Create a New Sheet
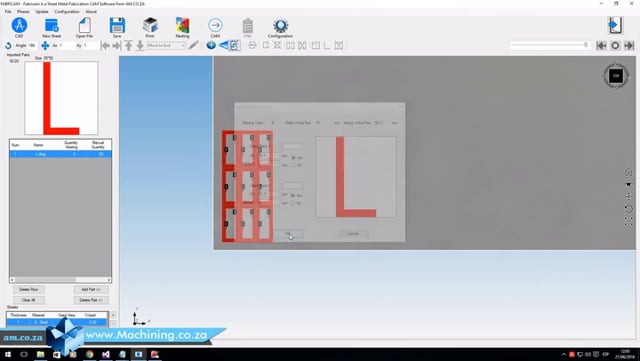This screenshot has height=361, width=640. 51,26
